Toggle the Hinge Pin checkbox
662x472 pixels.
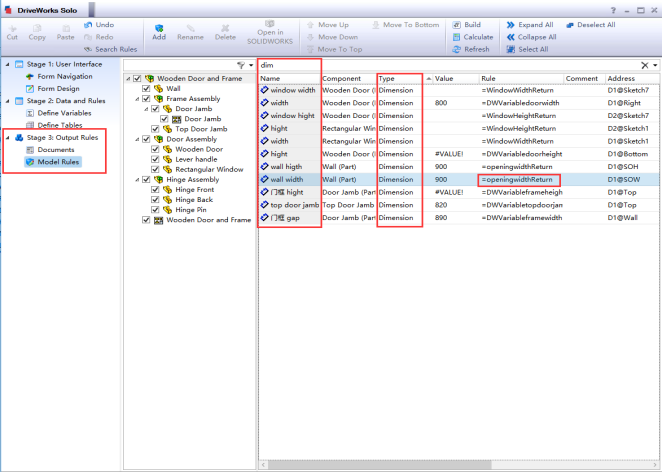153,210
